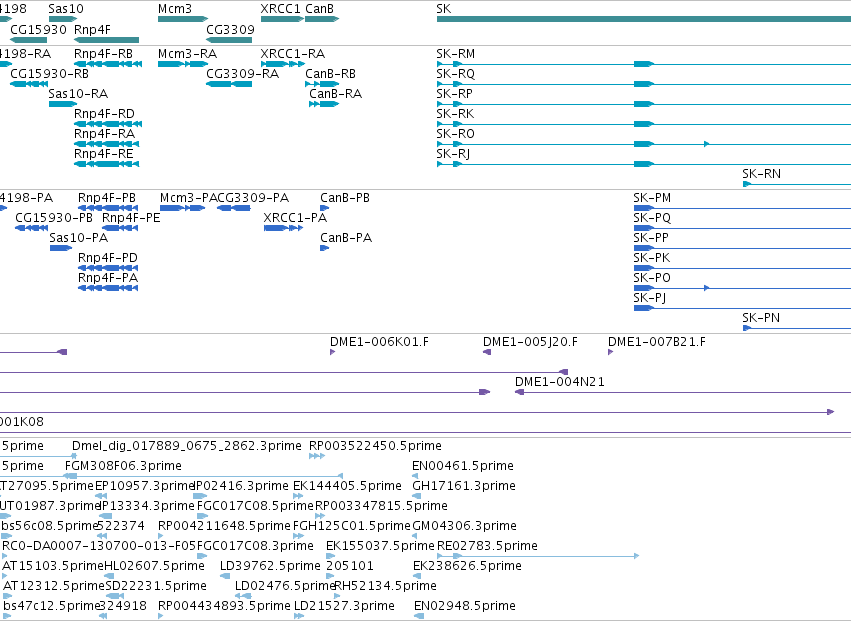This screenshot has height=621, width=851.
Task: Select the Sas10-PA protein label
Action: point(79,238)
